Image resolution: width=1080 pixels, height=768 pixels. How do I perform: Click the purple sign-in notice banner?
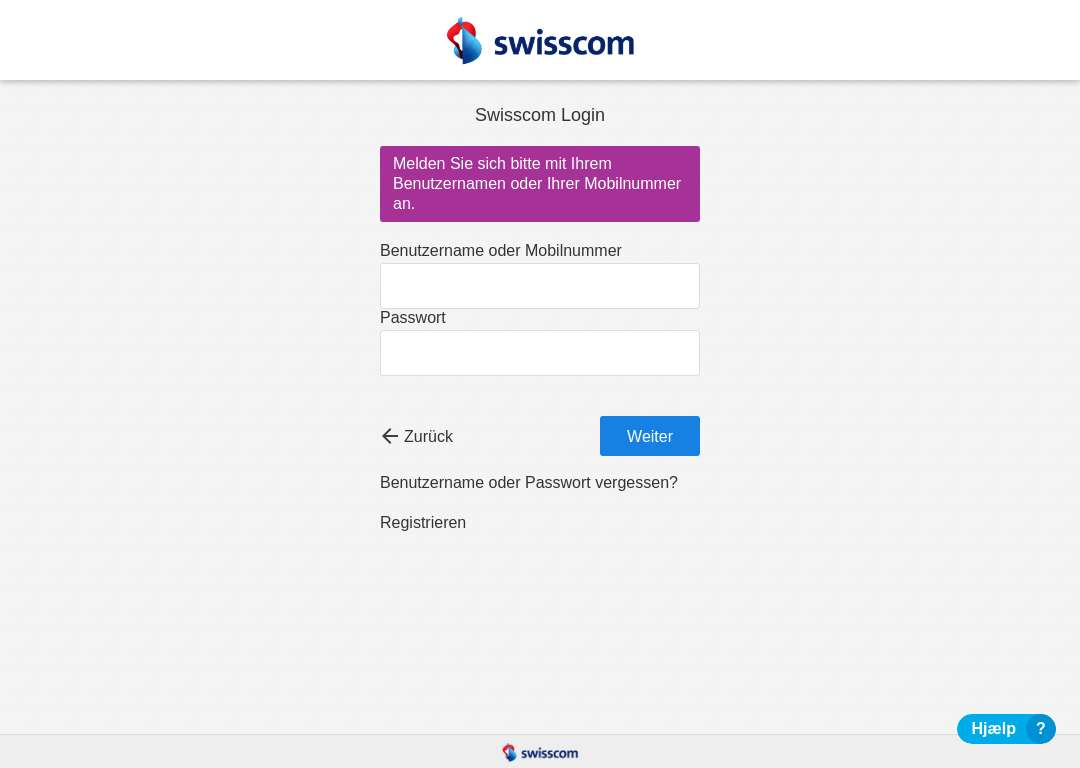pyautogui.click(x=539, y=184)
